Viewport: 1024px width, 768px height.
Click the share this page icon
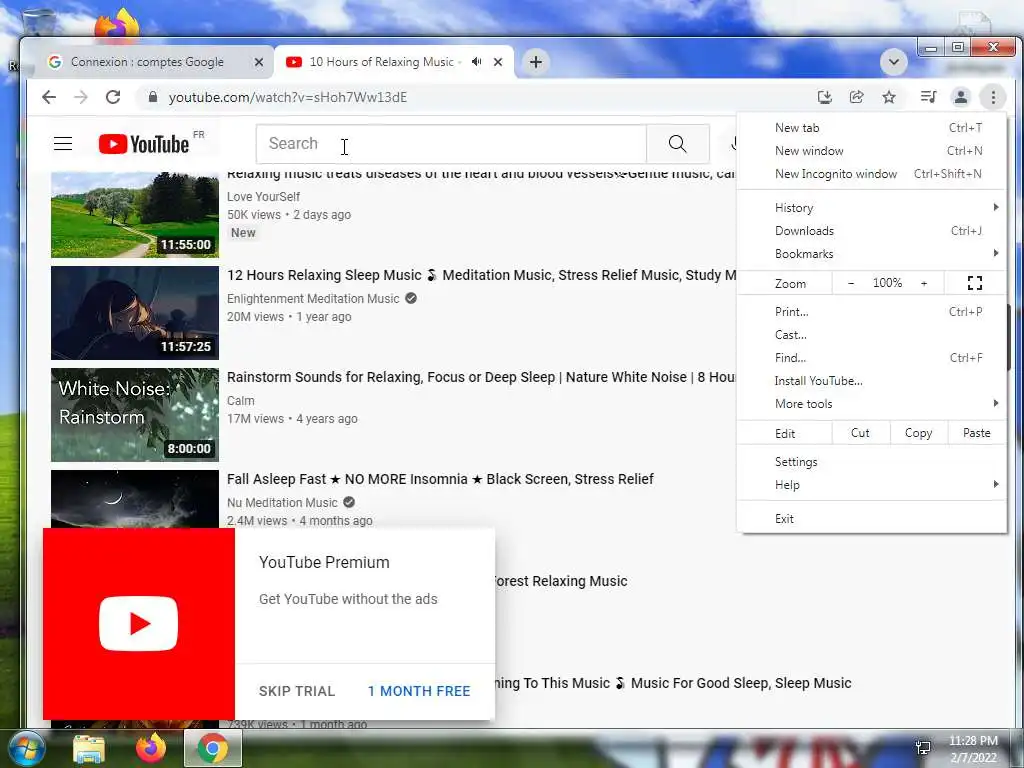(856, 97)
